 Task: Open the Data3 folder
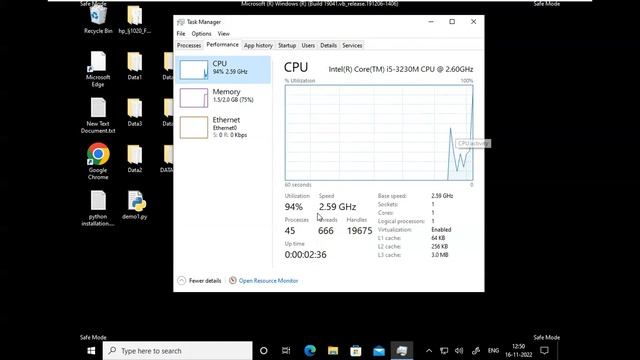coord(134,112)
